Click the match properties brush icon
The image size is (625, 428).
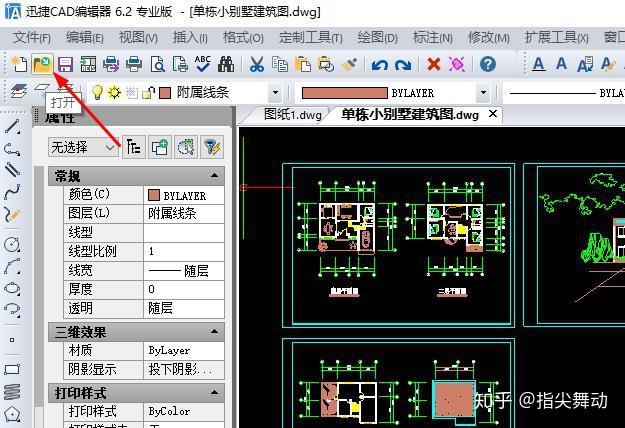(x=350, y=64)
